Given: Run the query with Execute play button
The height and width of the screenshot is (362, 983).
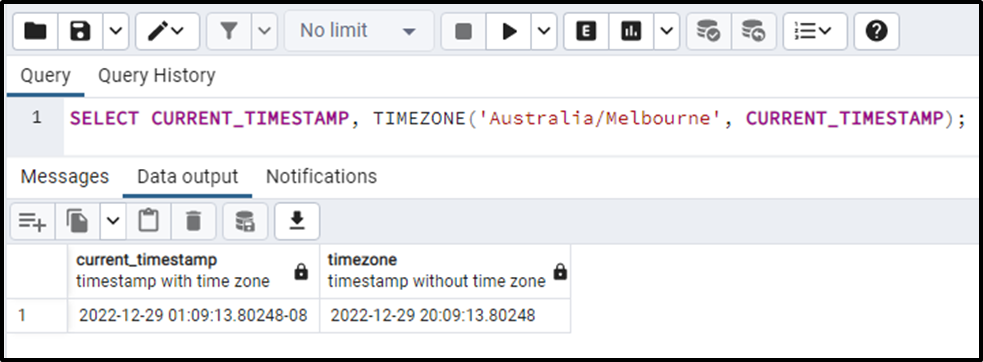Looking at the screenshot, I should pyautogui.click(x=509, y=31).
